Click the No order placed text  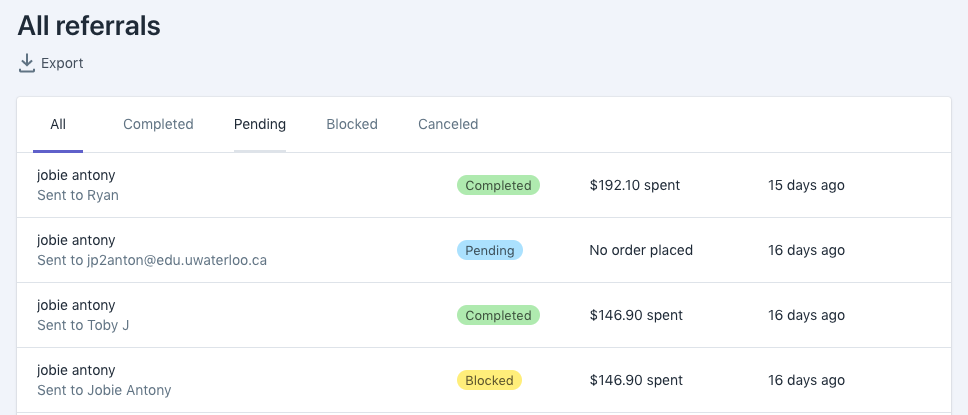click(641, 250)
